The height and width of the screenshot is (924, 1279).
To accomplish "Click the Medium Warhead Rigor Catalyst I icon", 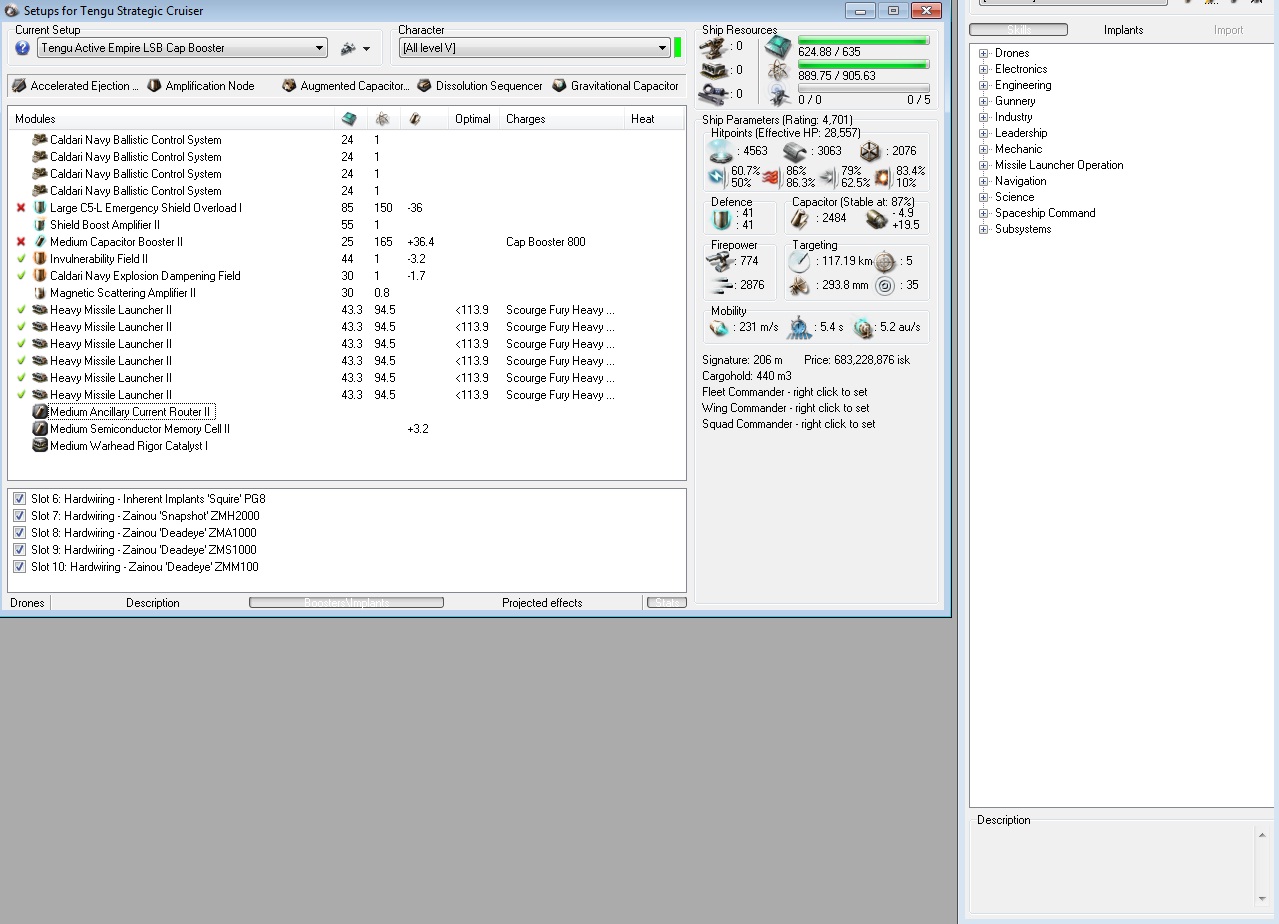I will coord(40,446).
